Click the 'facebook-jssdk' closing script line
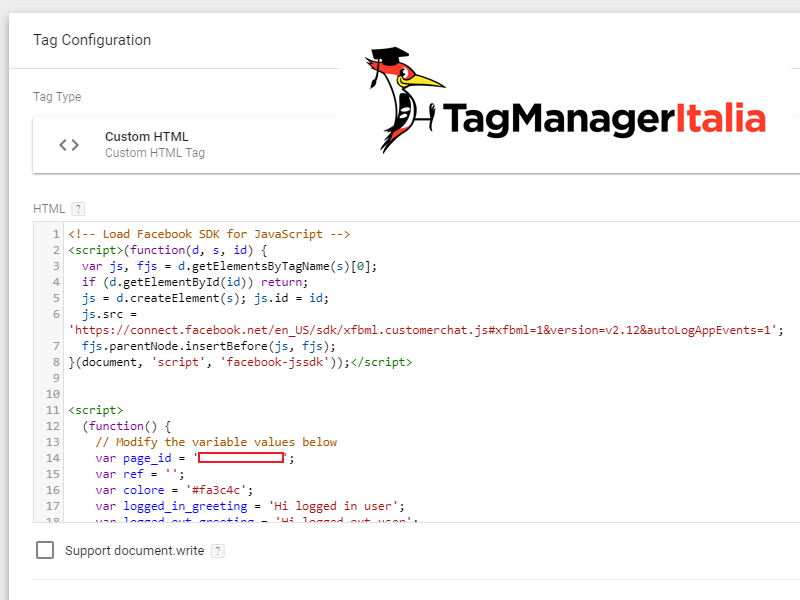 click(240, 362)
